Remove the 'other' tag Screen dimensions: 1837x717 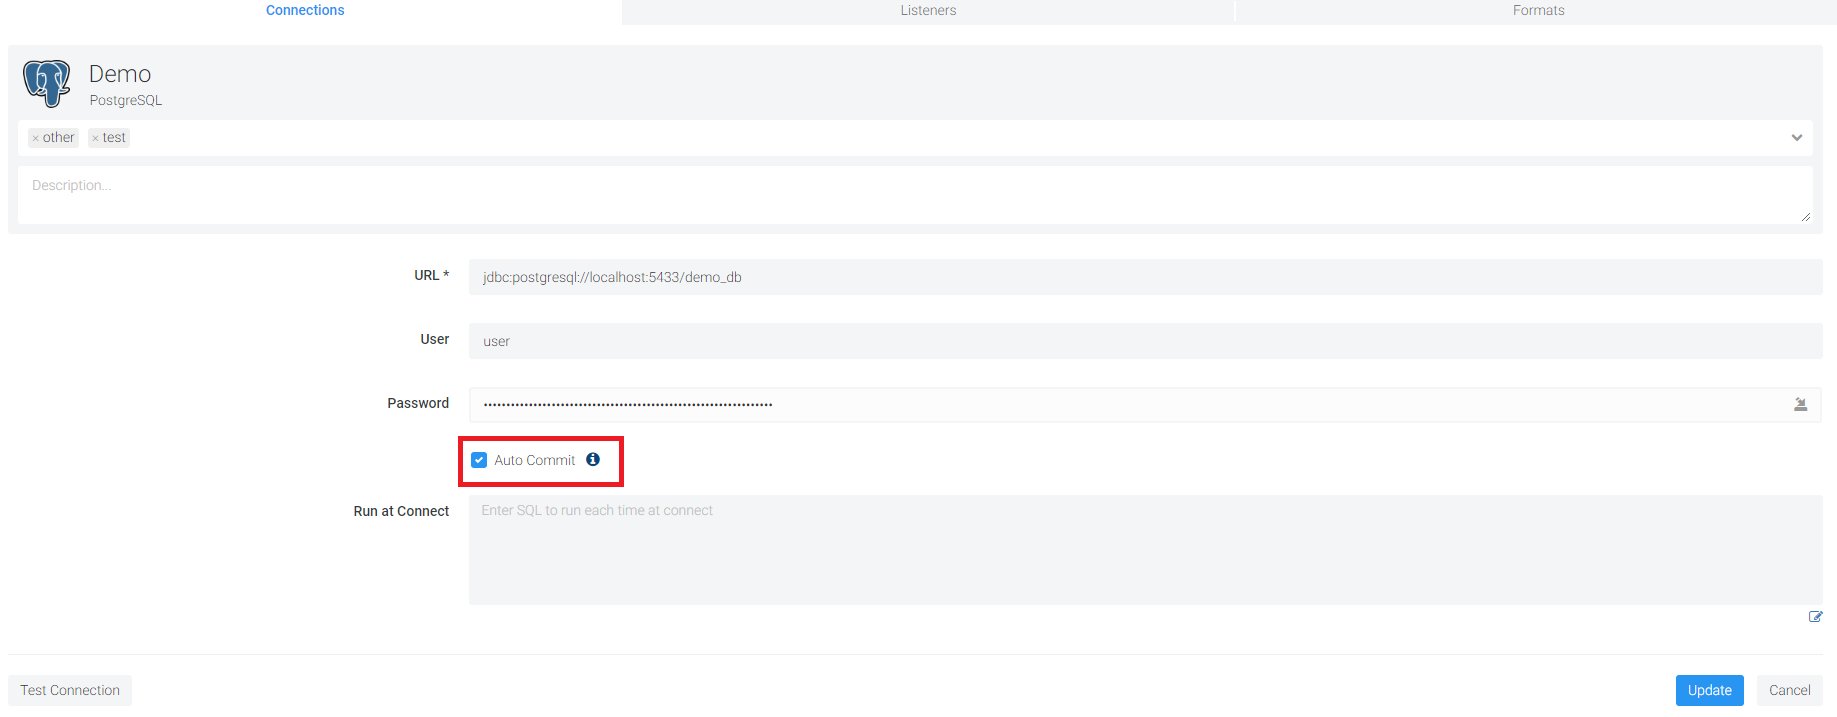(35, 138)
